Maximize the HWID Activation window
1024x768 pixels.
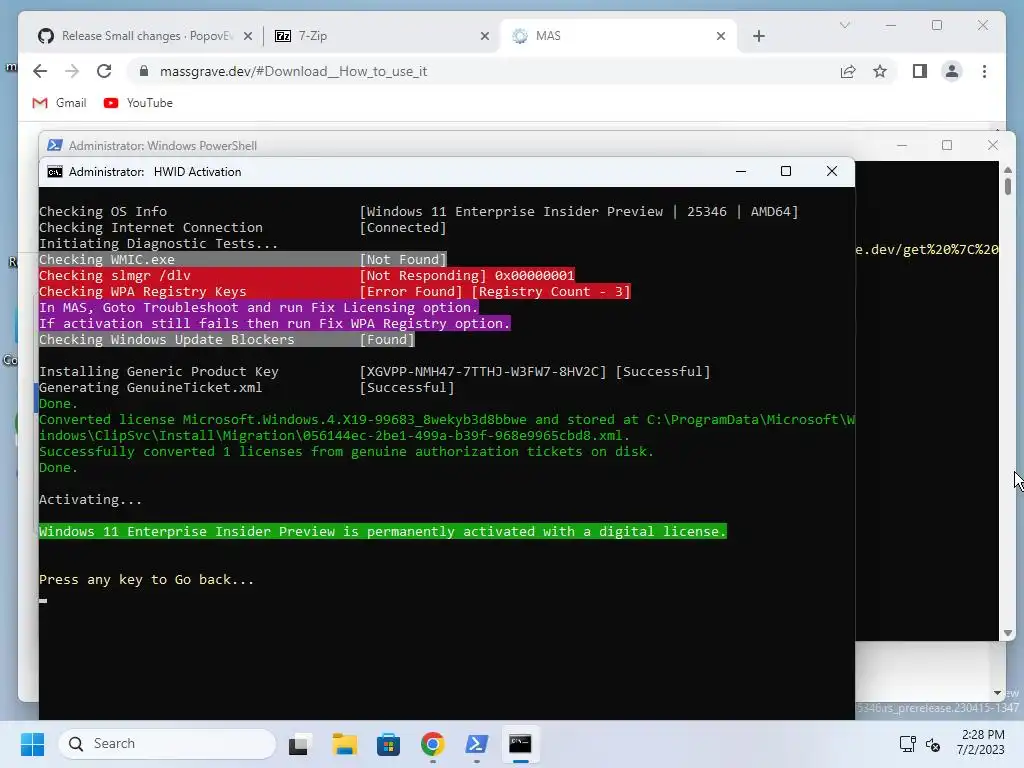point(786,171)
